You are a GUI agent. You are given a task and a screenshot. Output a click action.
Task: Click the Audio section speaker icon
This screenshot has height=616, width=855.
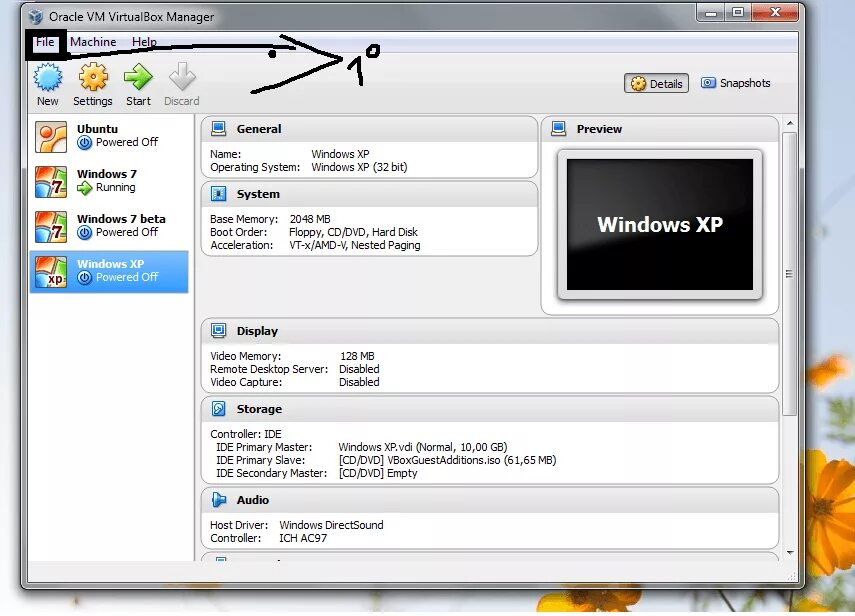point(219,499)
